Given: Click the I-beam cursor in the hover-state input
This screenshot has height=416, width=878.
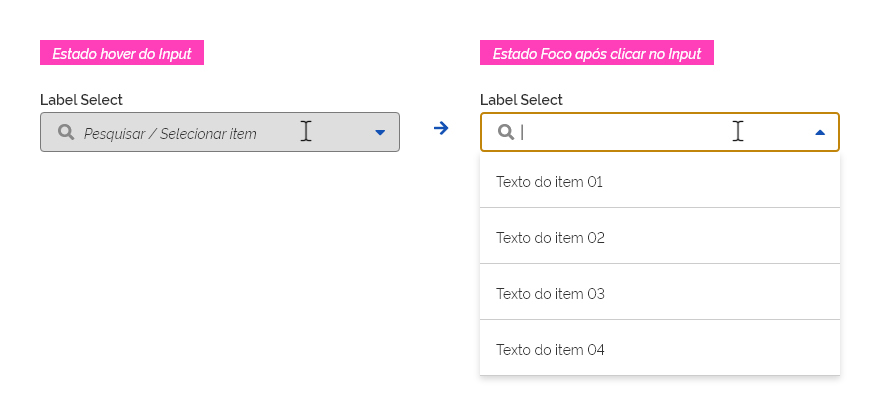Looking at the screenshot, I should [306, 131].
